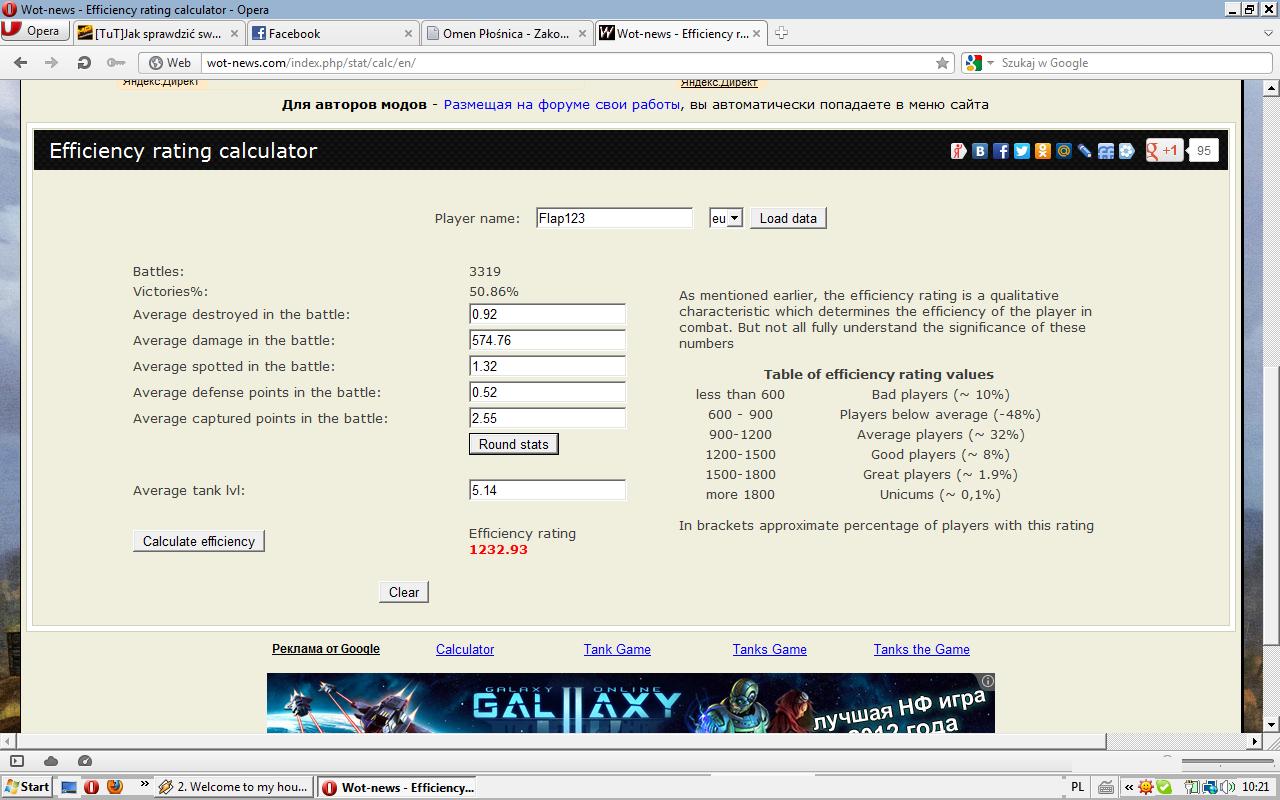The image size is (1280, 800).
Task: Open the Tanks Game ad link
Action: tap(769, 649)
